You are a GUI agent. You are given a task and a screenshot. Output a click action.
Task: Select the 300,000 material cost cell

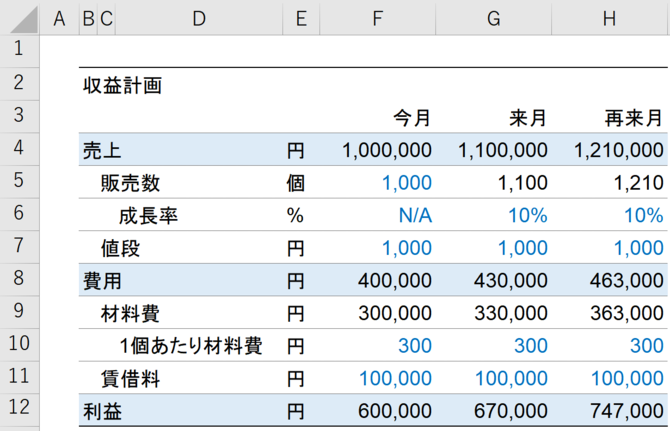pyautogui.click(x=377, y=313)
